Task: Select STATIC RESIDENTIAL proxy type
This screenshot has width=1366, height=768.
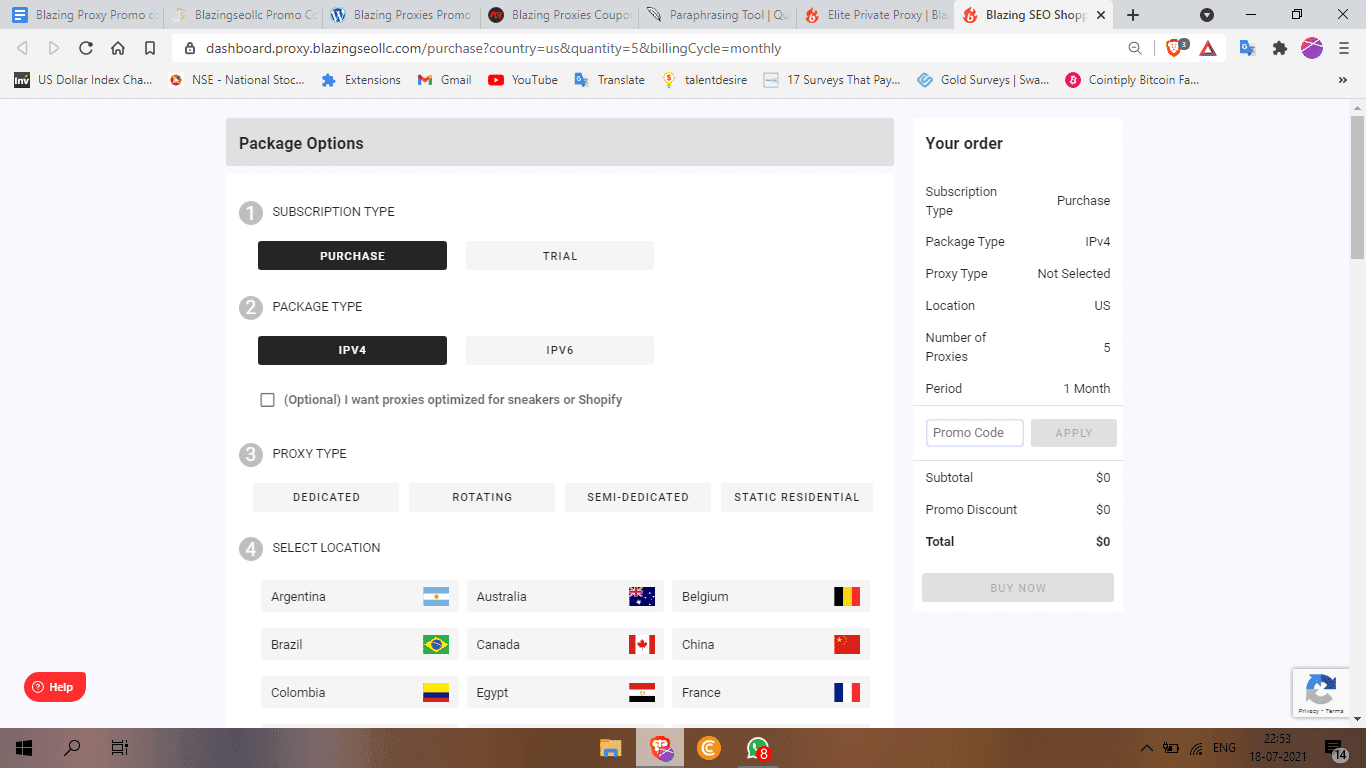Action: [x=796, y=497]
